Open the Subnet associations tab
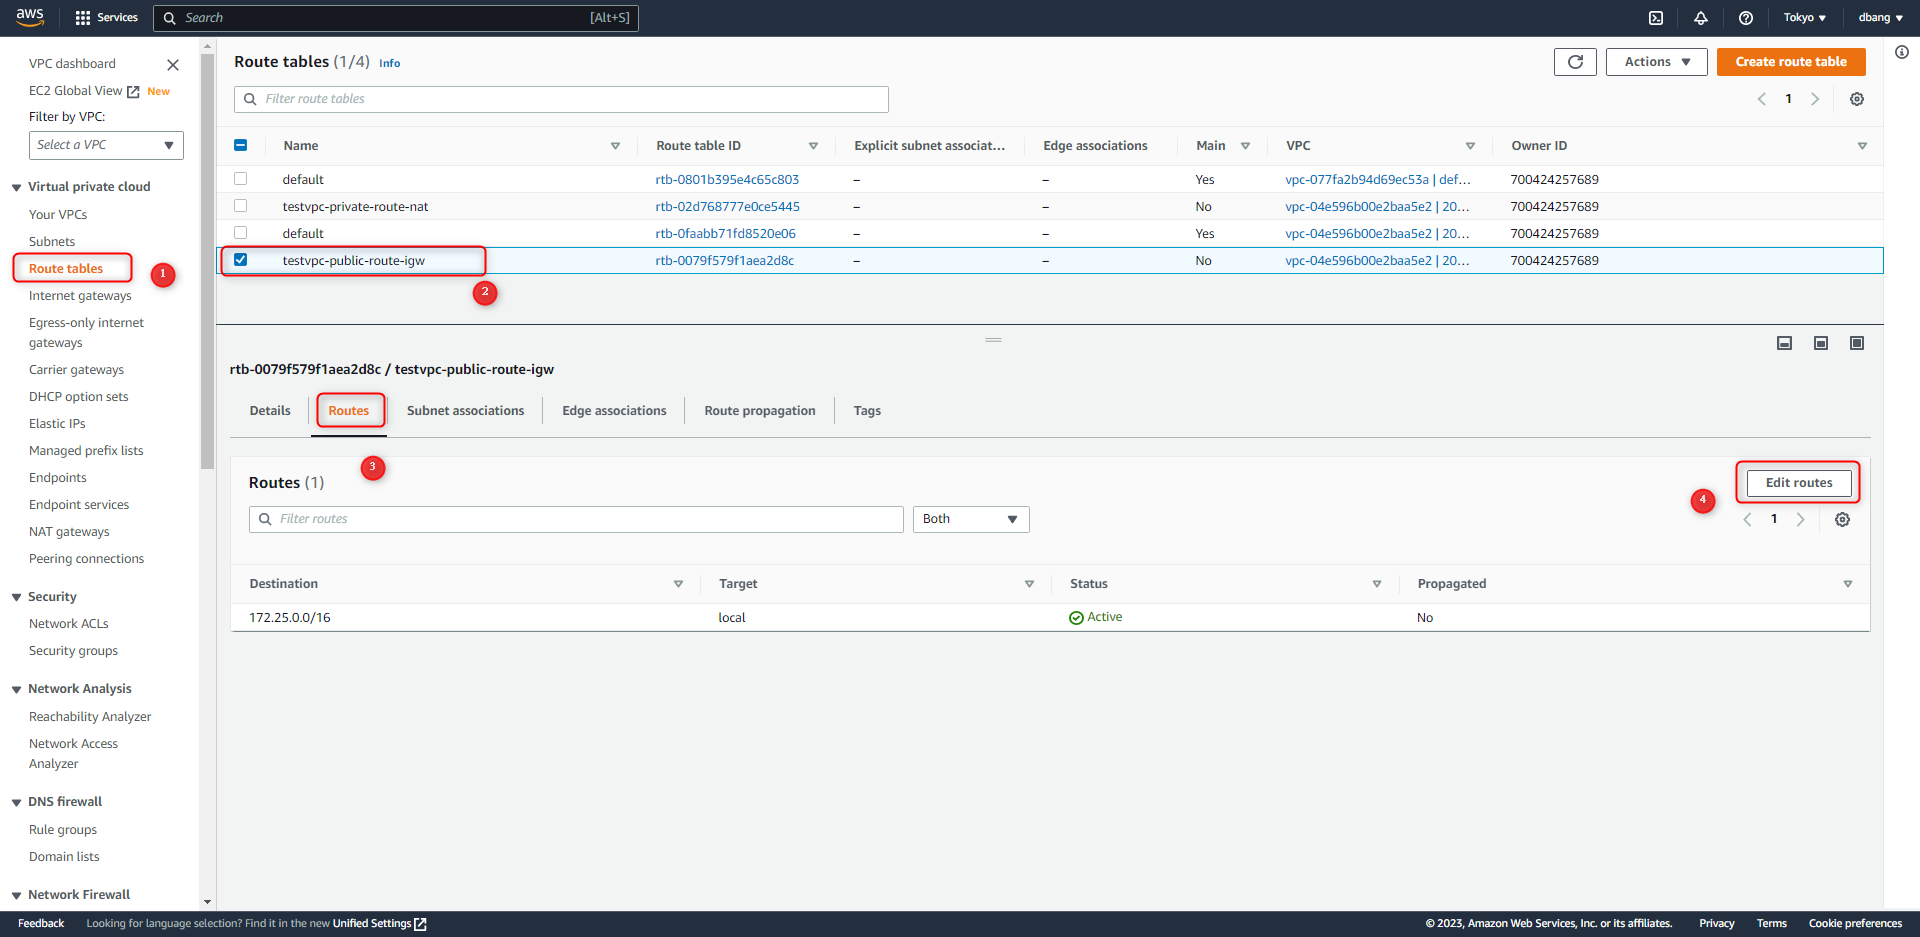 [465, 411]
